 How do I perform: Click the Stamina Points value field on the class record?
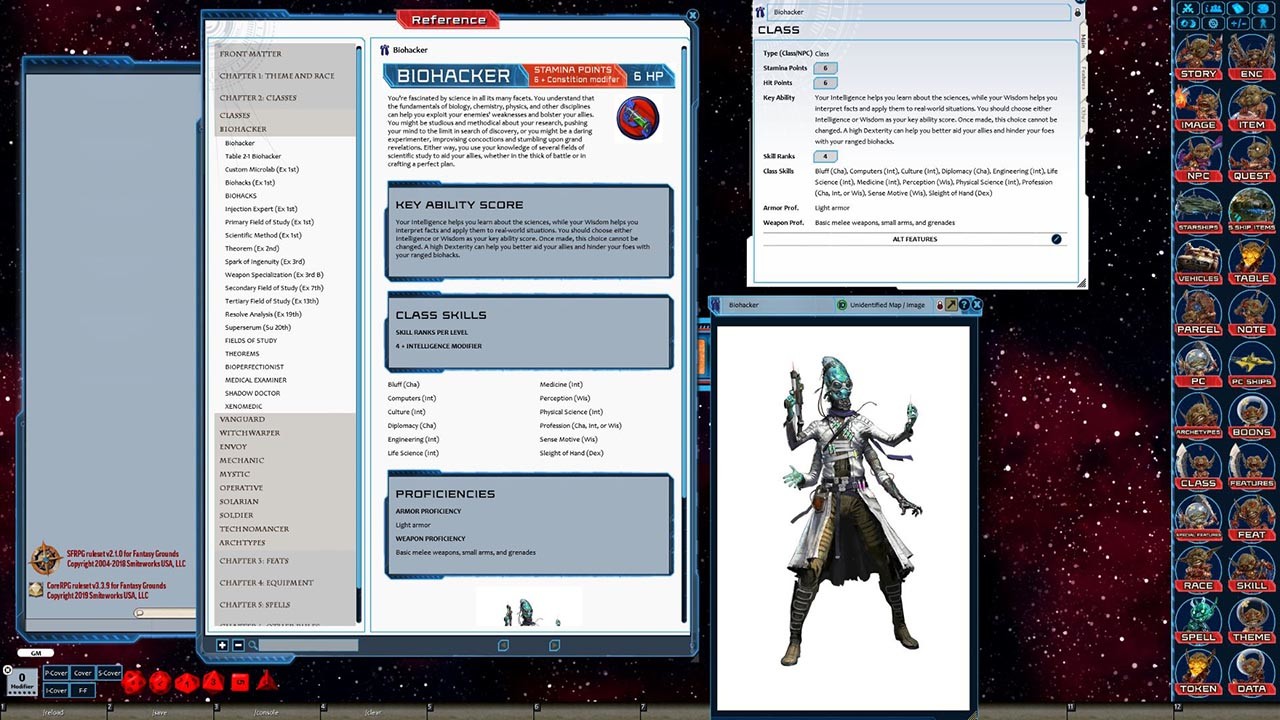tap(824, 68)
